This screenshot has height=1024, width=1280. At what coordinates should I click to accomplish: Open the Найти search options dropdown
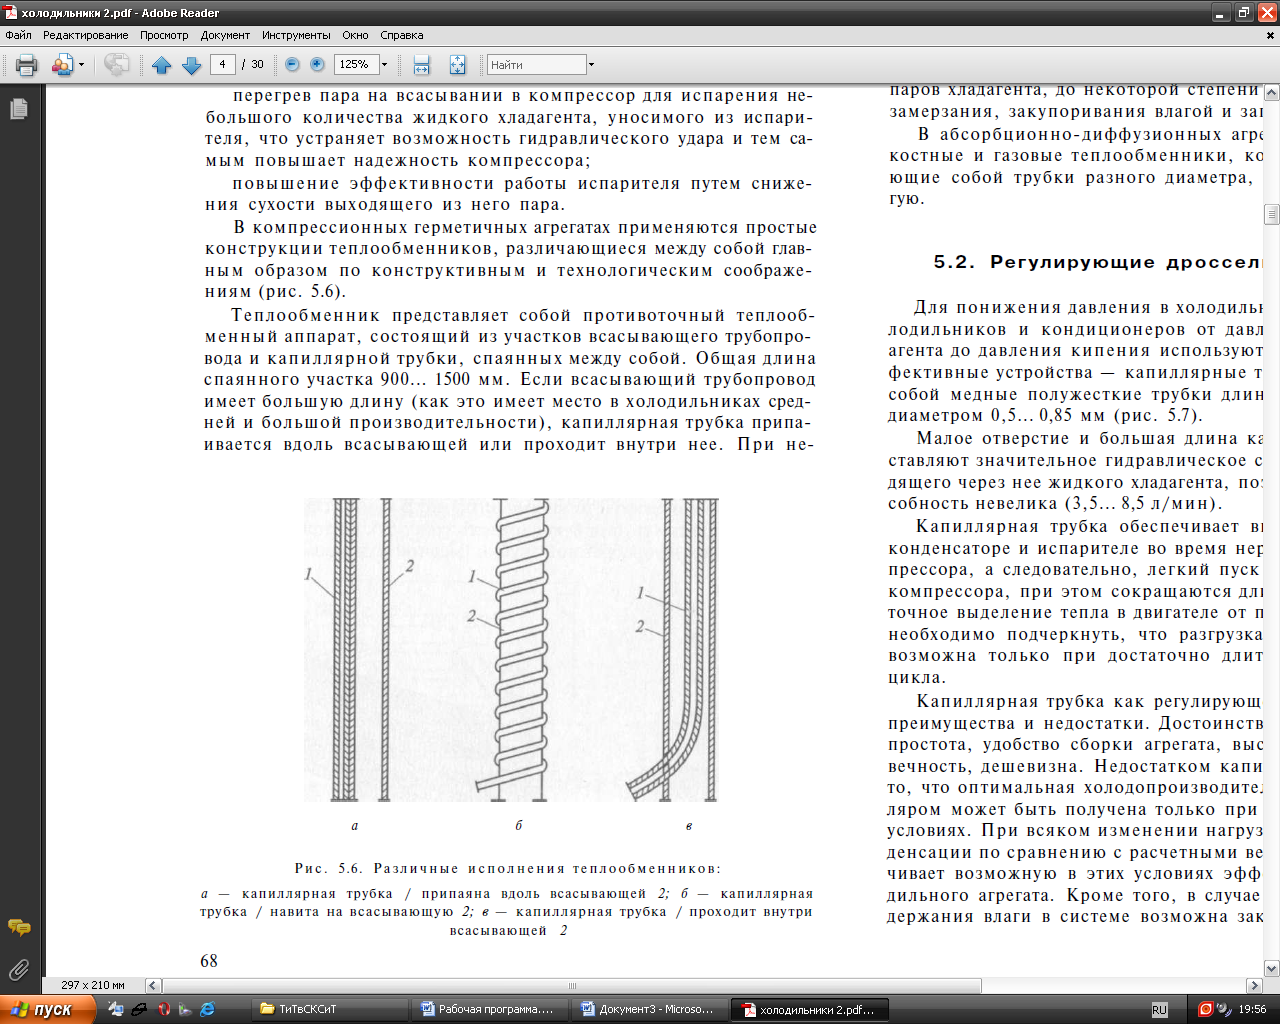point(591,65)
